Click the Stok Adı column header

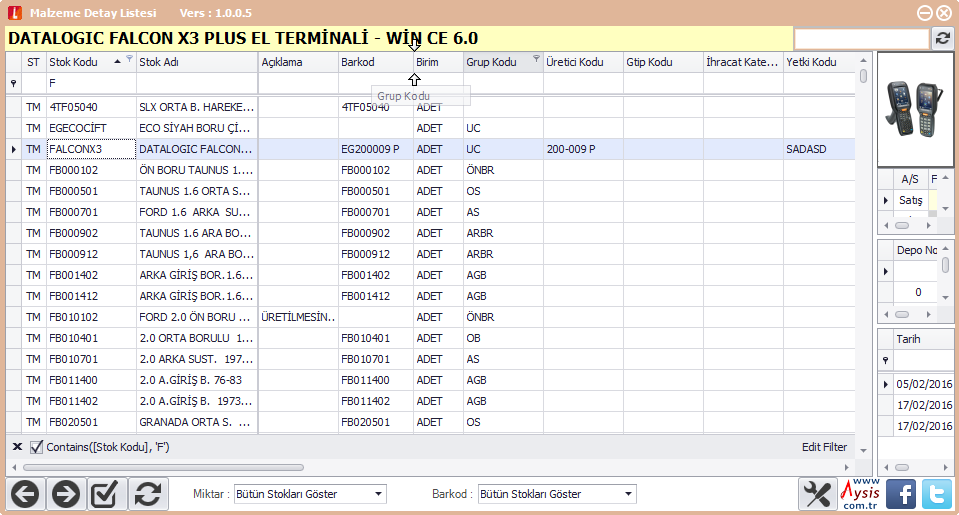pos(197,62)
